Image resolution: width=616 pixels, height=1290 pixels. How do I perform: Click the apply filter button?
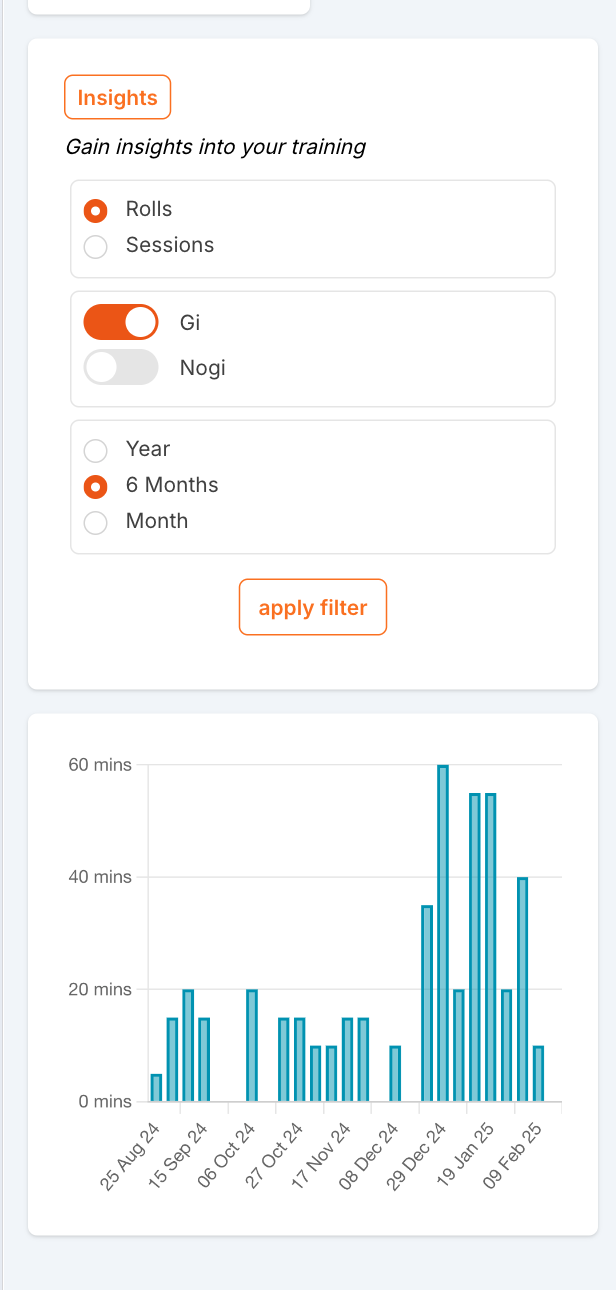(x=313, y=607)
